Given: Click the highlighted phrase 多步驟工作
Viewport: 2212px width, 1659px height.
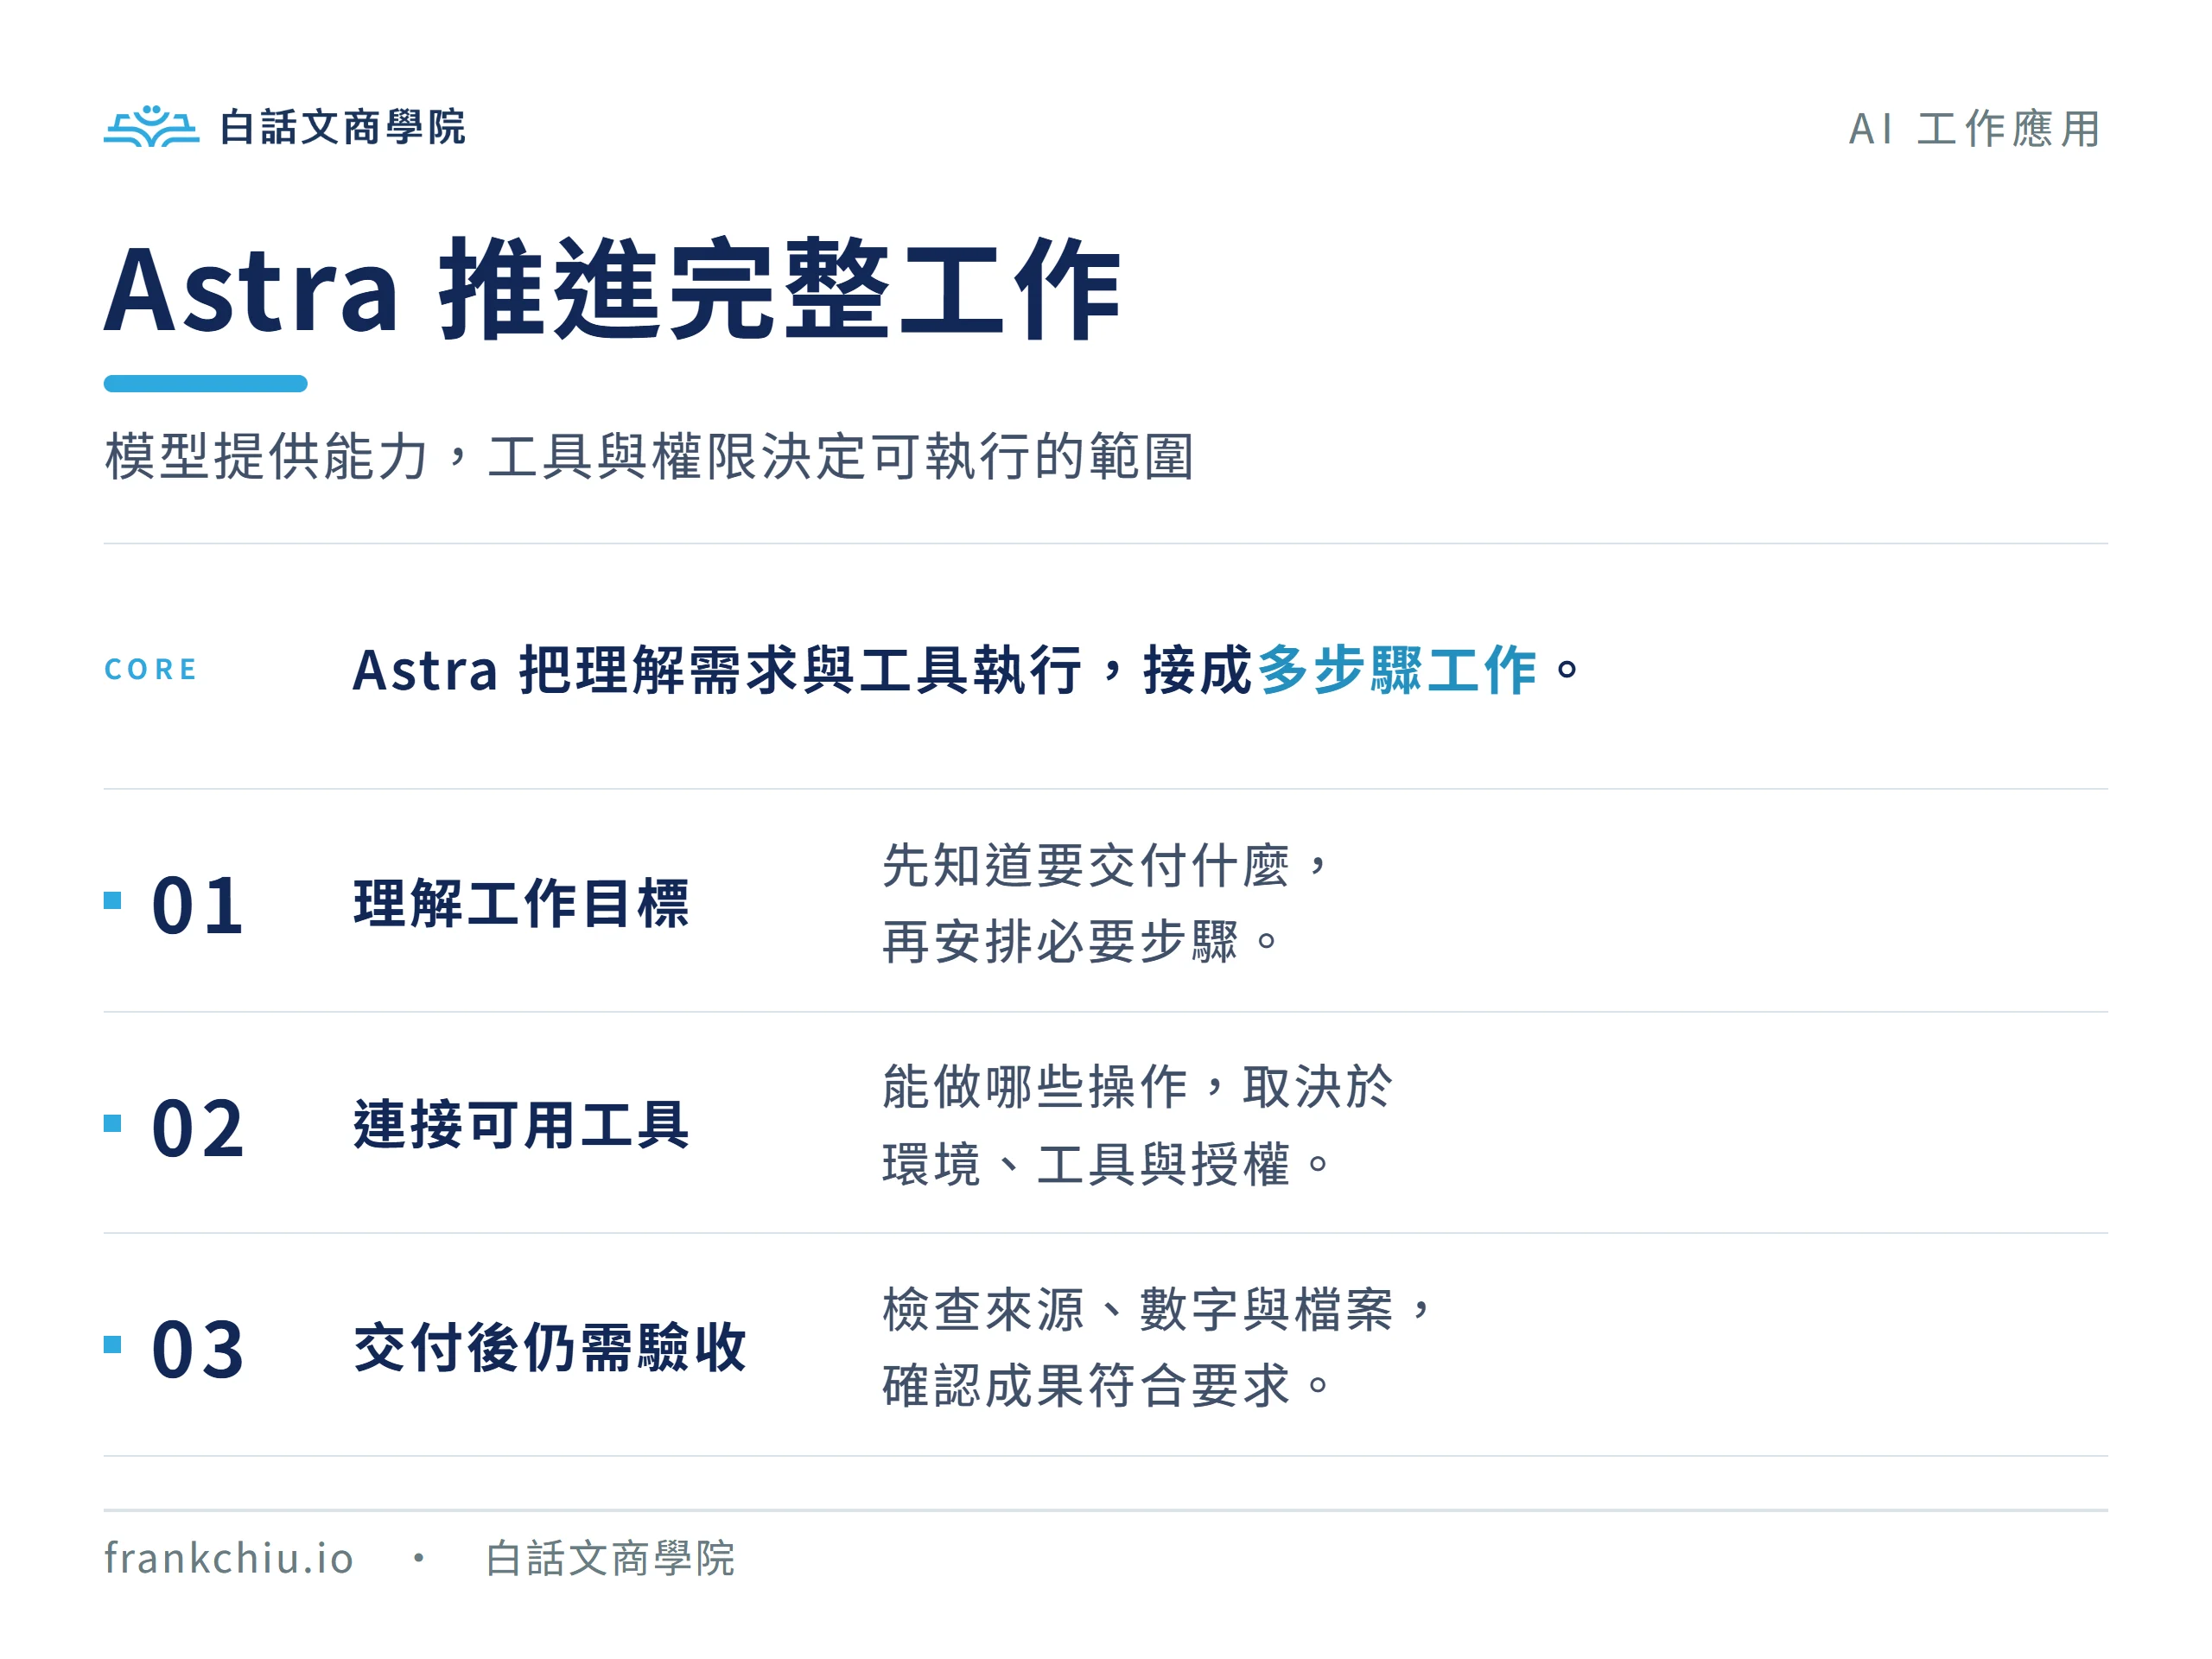Looking at the screenshot, I should click(1397, 669).
